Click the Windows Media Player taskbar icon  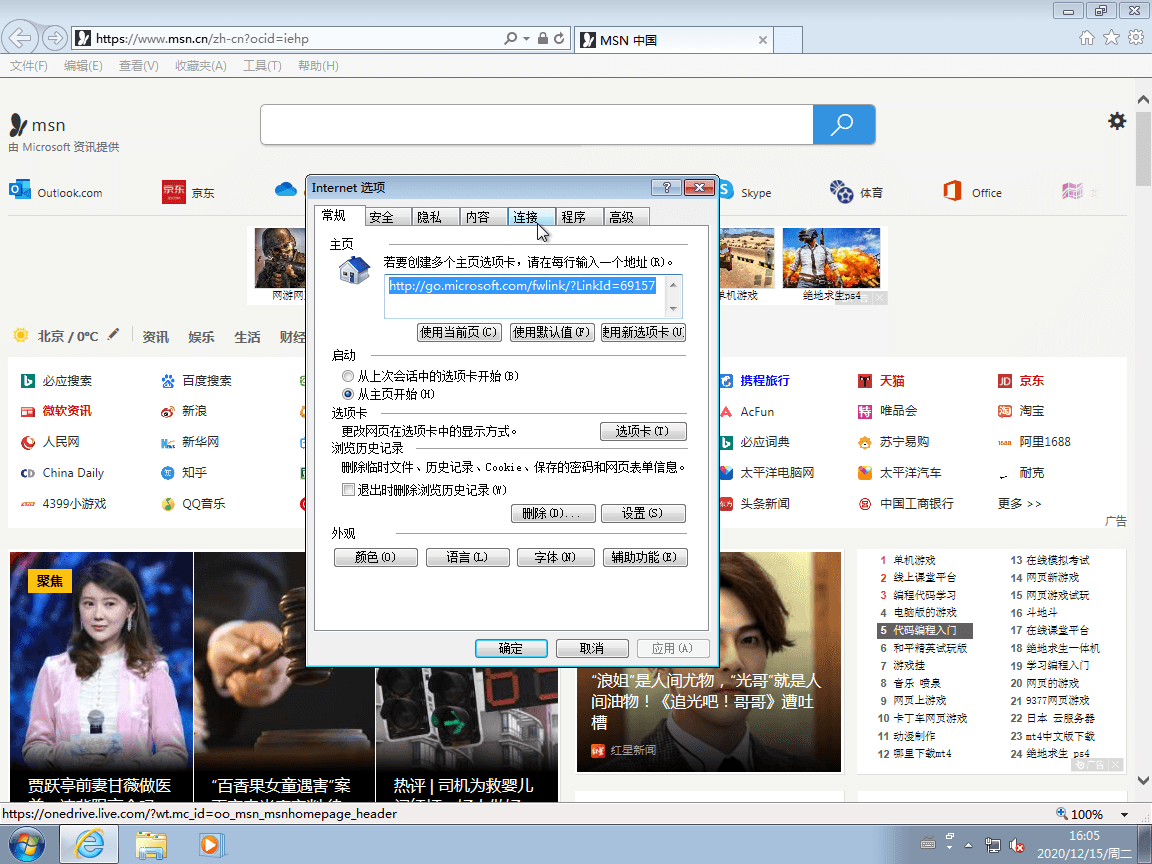[209, 843]
